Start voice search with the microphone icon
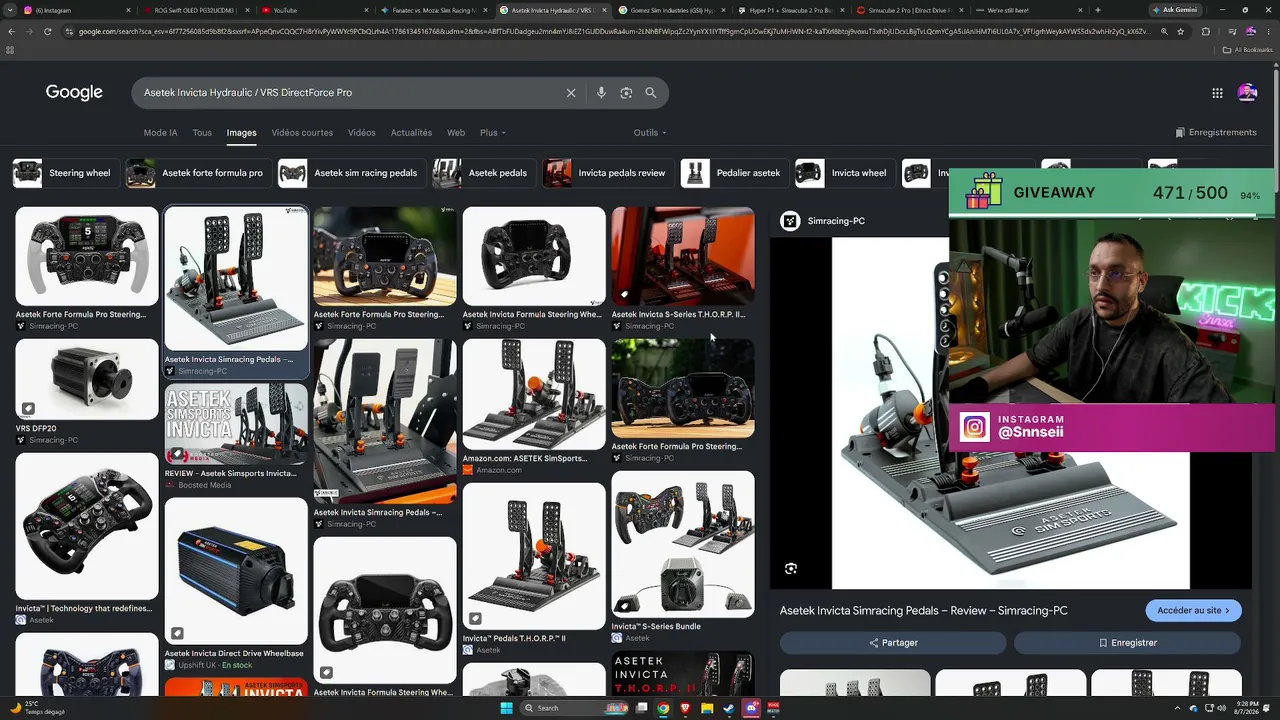Viewport: 1280px width, 720px height. [601, 93]
